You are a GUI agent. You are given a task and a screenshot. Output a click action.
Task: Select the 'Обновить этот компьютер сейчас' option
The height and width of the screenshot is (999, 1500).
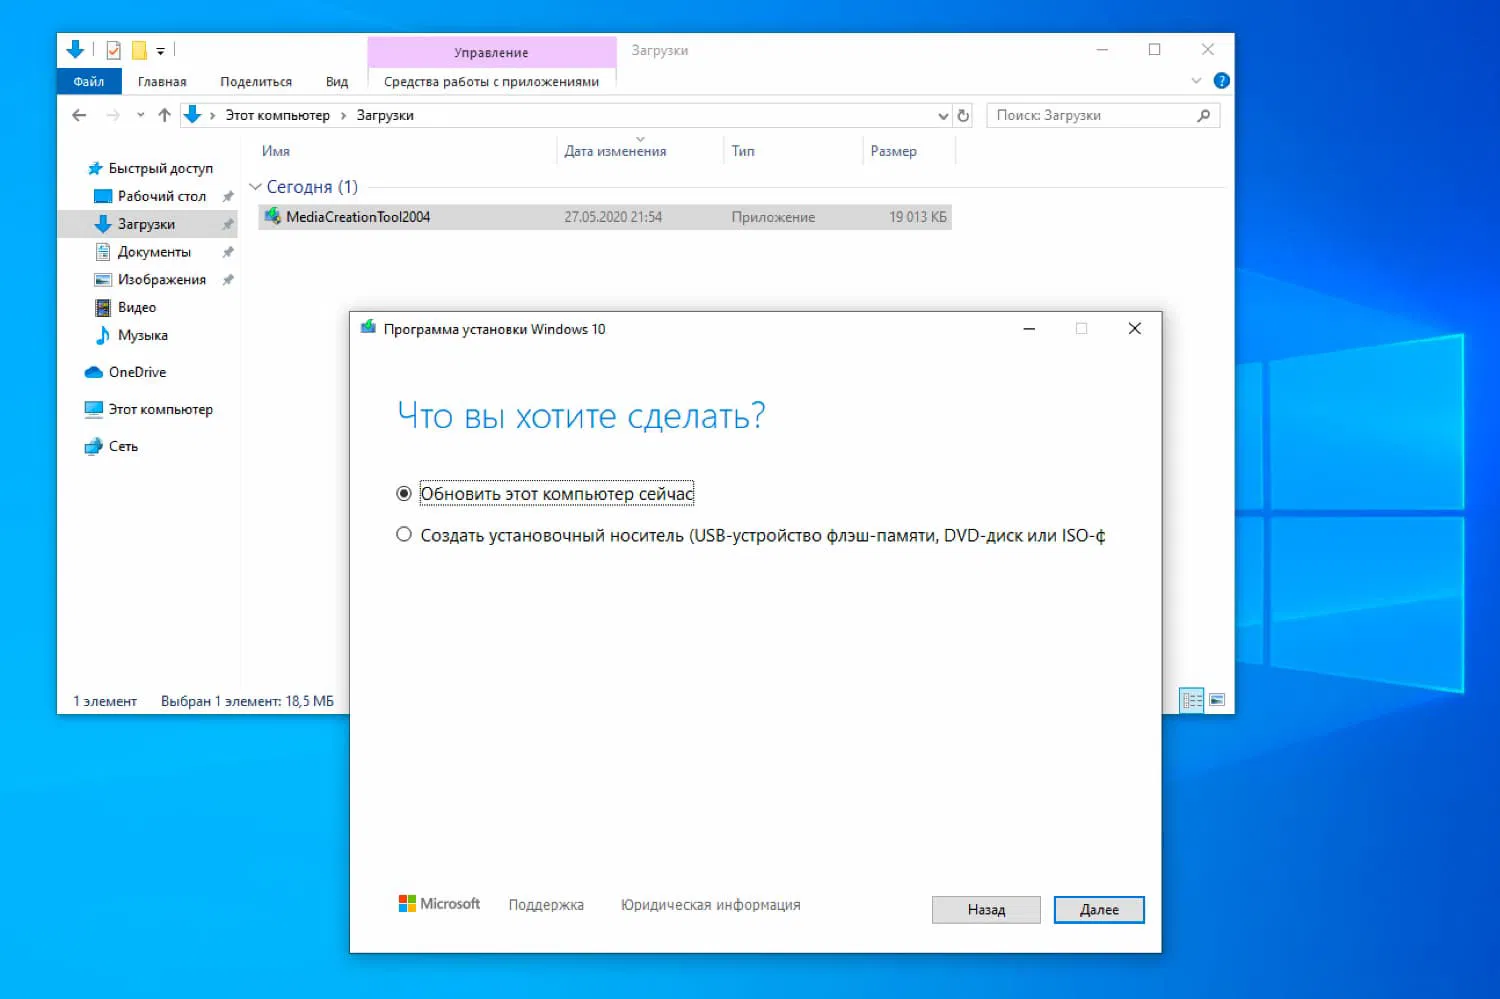403,493
